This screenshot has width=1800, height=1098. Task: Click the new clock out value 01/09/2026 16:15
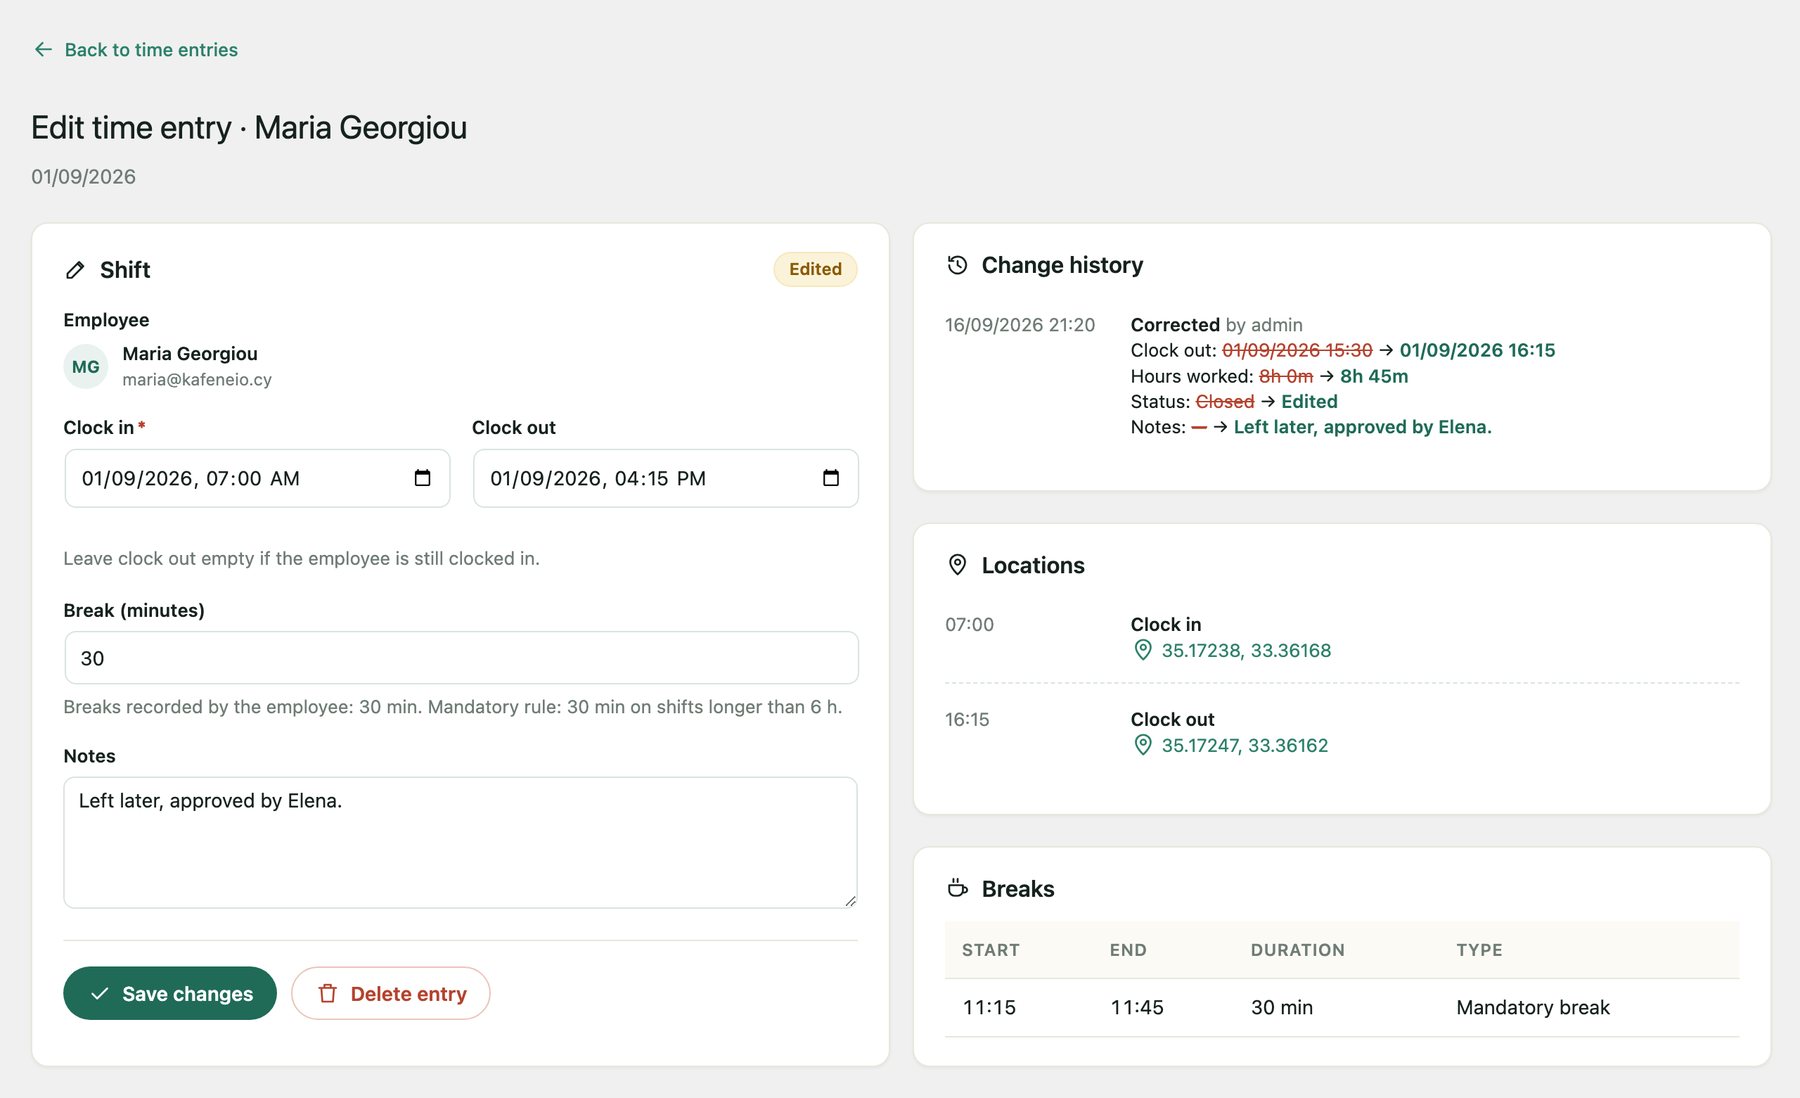[1477, 350]
